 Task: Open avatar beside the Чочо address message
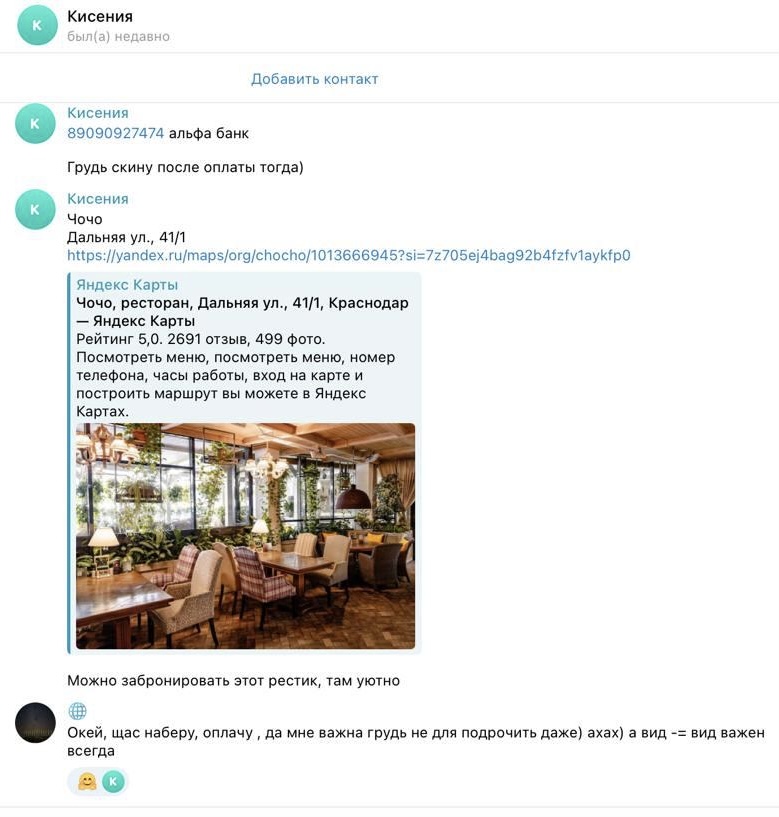click(x=35, y=209)
